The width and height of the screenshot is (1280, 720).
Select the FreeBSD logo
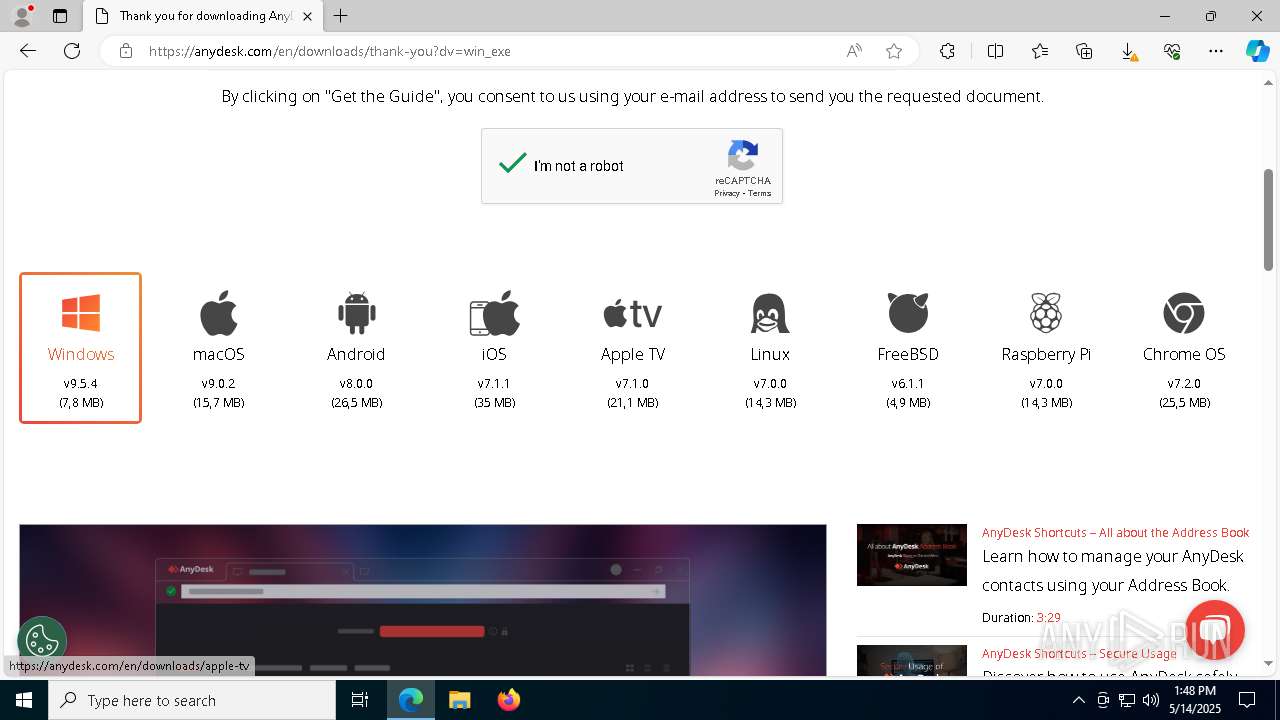point(908,313)
